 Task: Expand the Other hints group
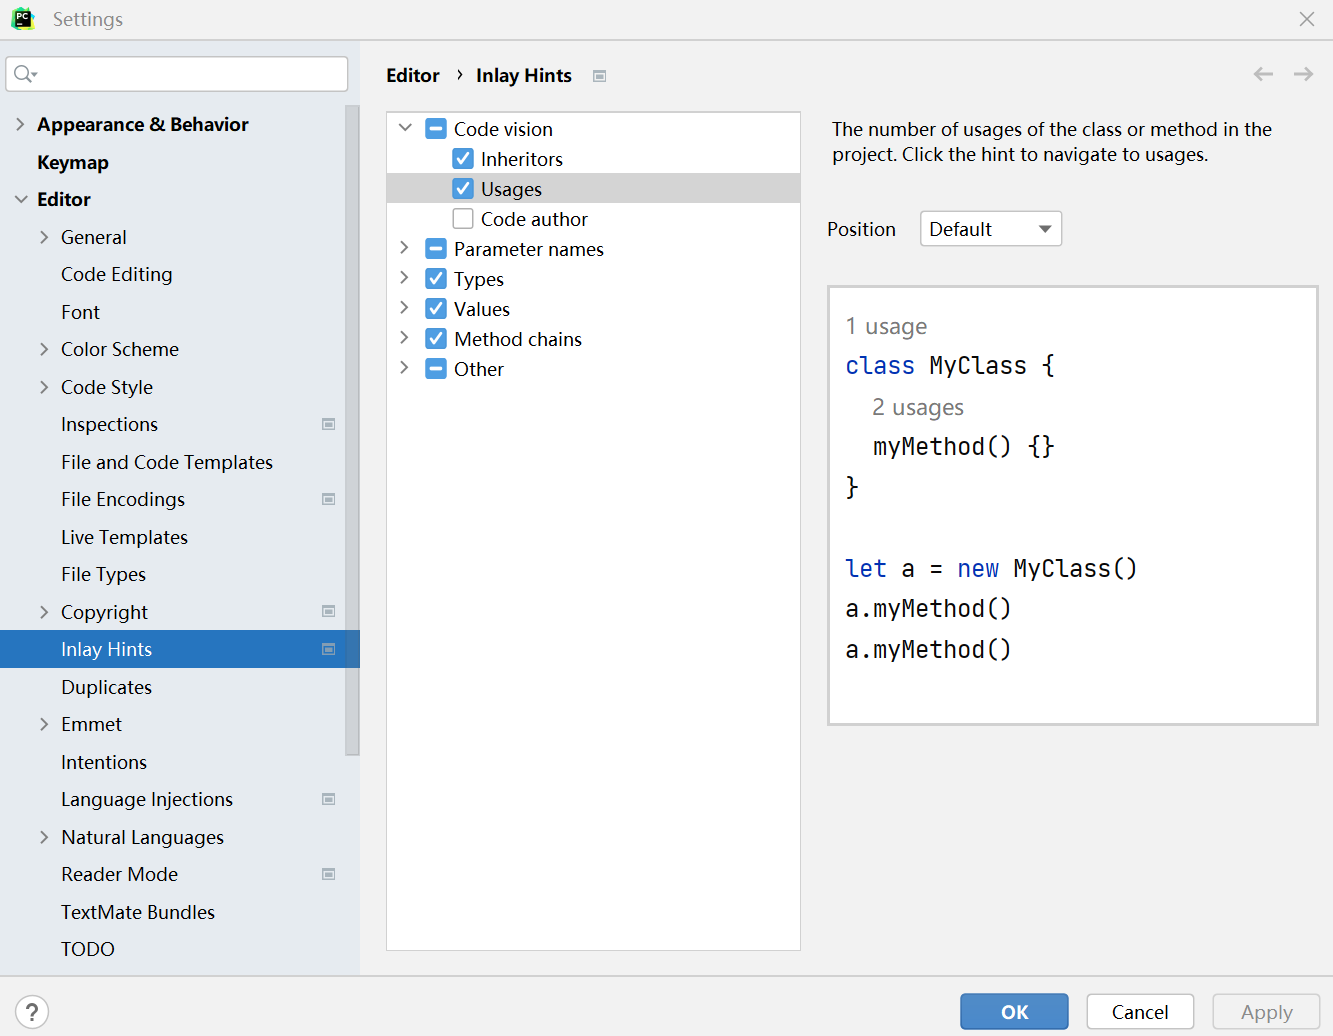[405, 368]
